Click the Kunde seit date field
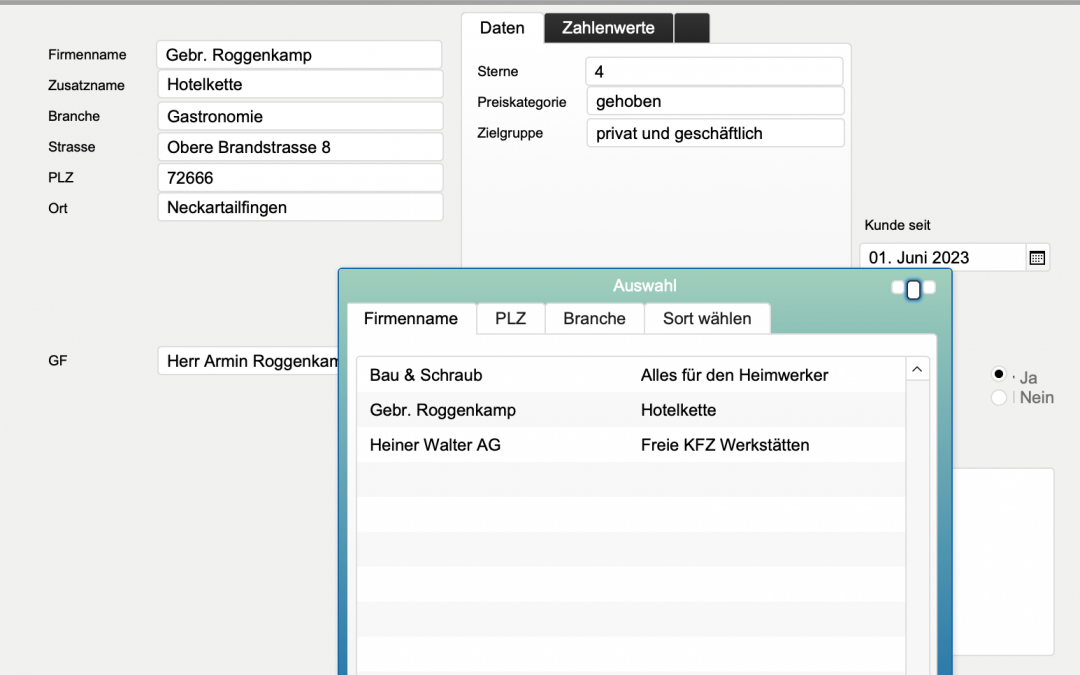This screenshot has width=1080, height=675. pos(942,258)
